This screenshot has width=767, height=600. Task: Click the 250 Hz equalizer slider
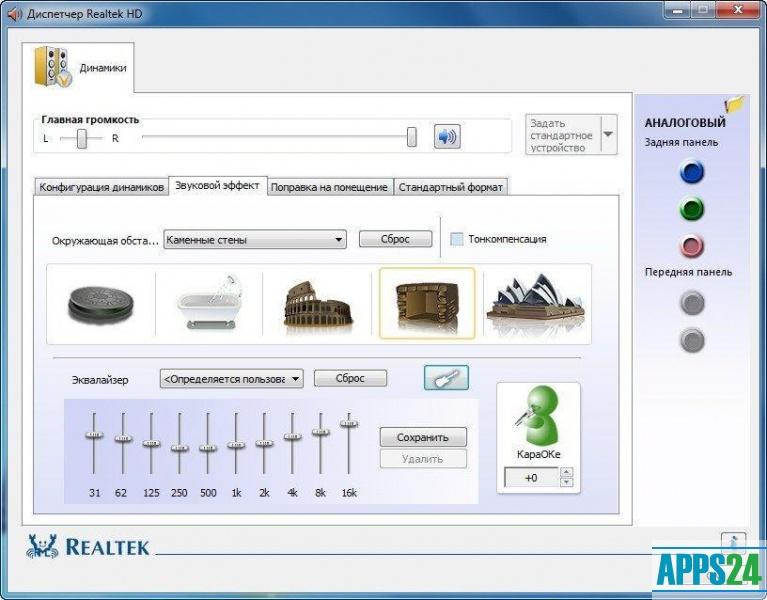[x=180, y=448]
